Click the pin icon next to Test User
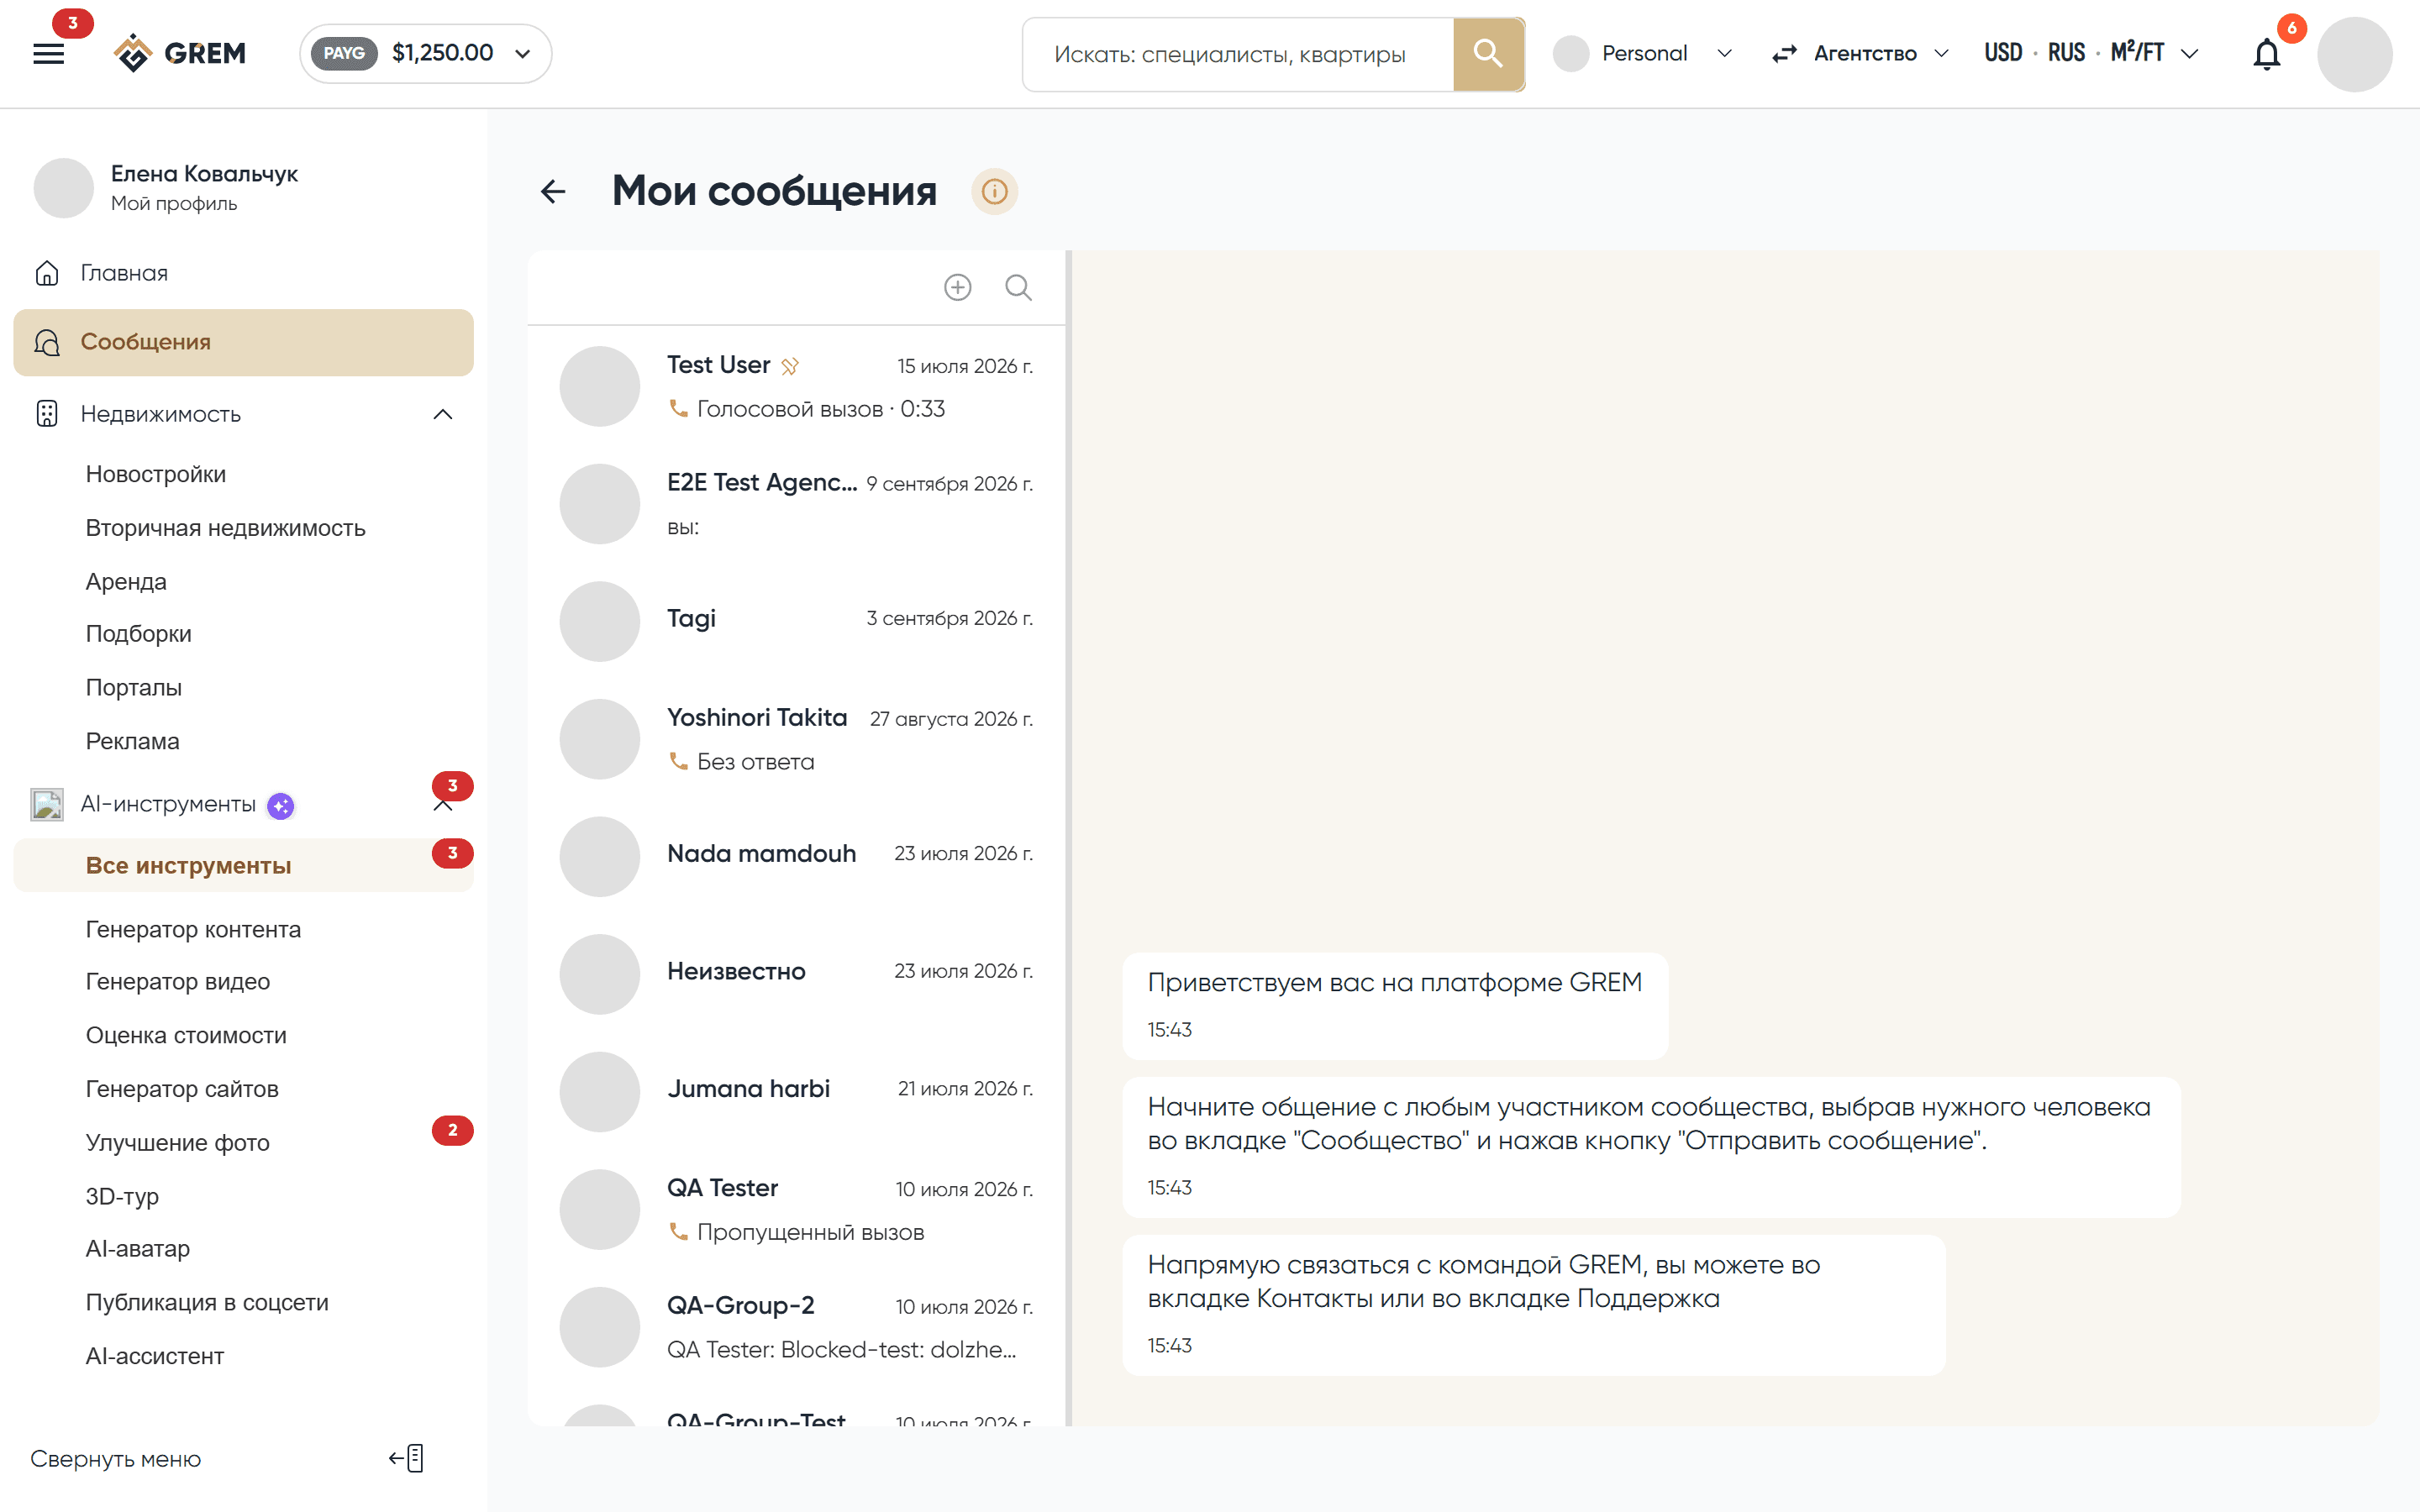 coord(790,366)
